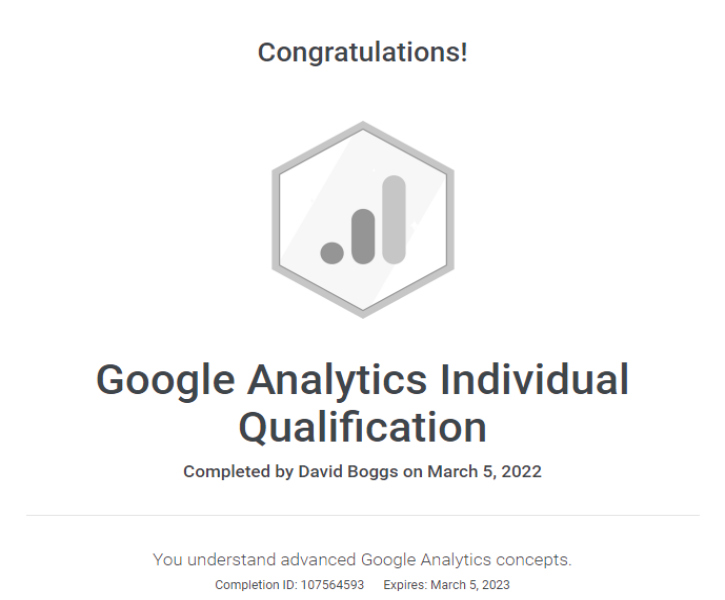Click the horizontal divider line
Image resolution: width=725 pixels, height=600 pixels.
pos(363,515)
